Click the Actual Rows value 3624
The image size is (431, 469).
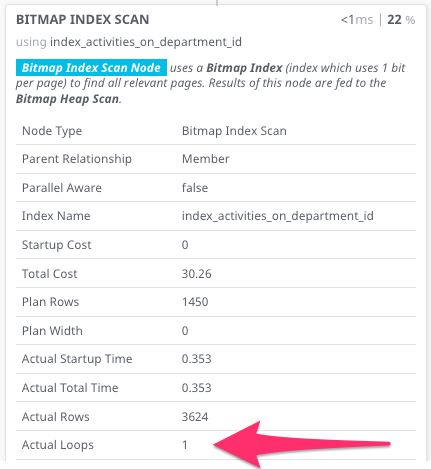(x=195, y=417)
